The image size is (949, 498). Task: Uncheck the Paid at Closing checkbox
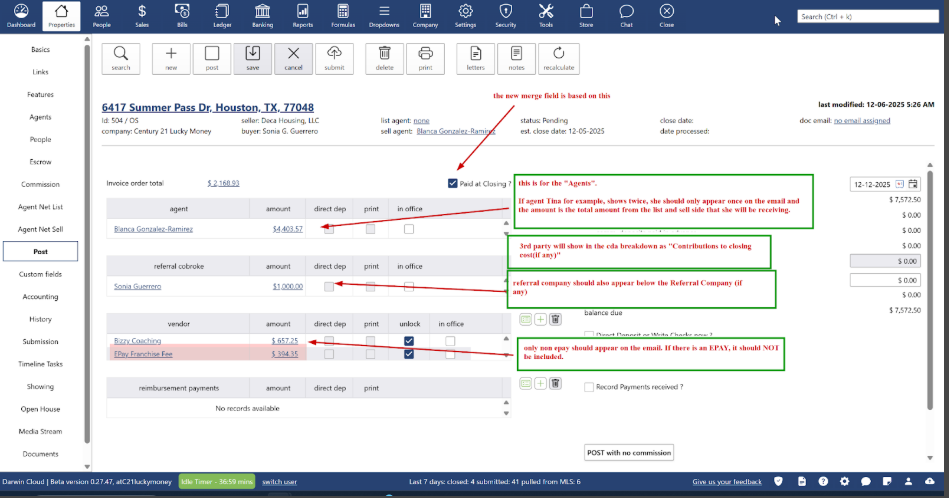[455, 184]
